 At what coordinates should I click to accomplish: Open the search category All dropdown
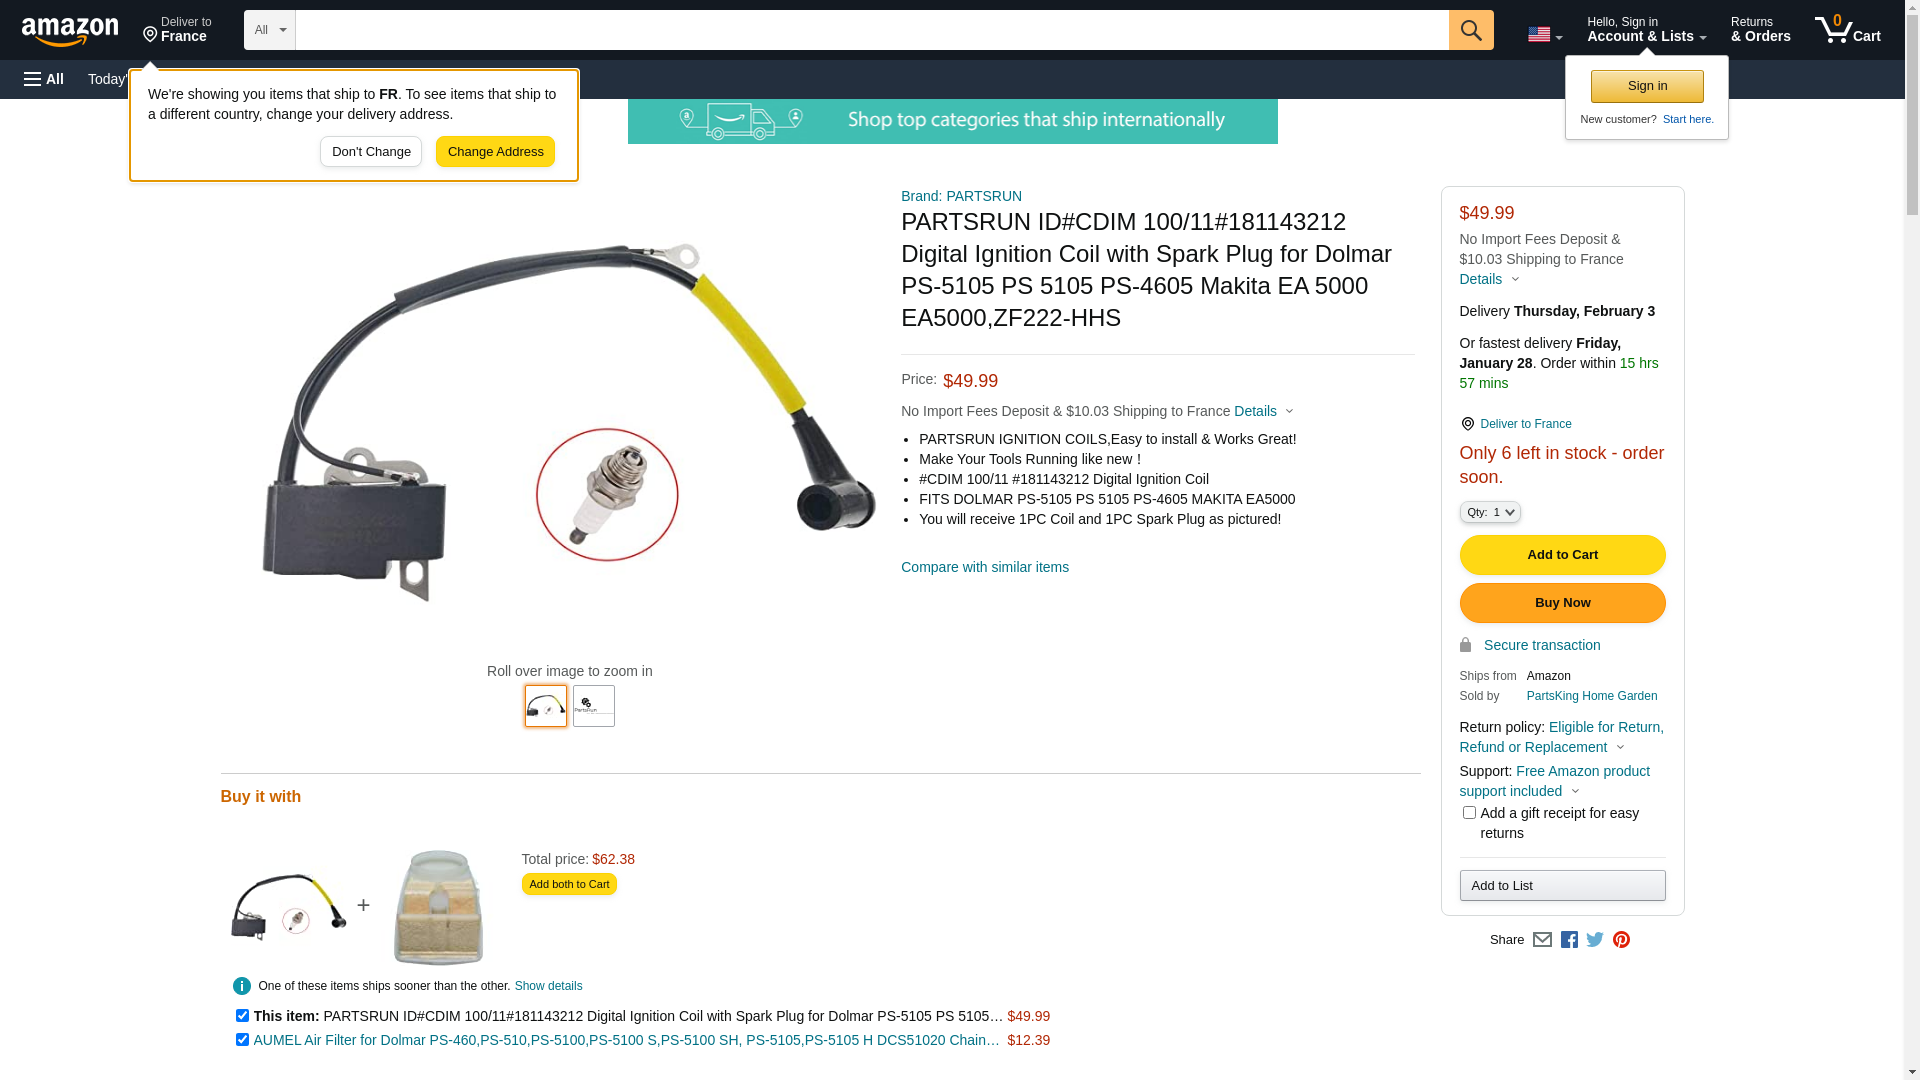pyautogui.click(x=269, y=30)
